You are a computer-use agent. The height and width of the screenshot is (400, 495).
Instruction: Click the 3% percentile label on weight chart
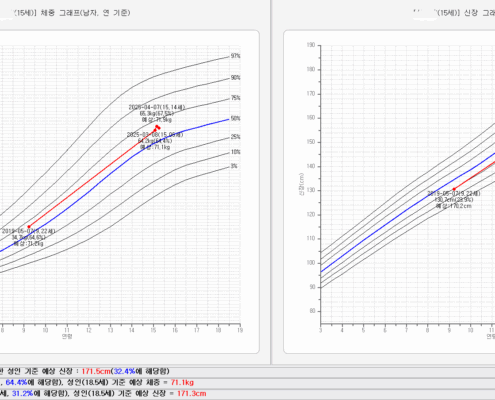tap(234, 166)
